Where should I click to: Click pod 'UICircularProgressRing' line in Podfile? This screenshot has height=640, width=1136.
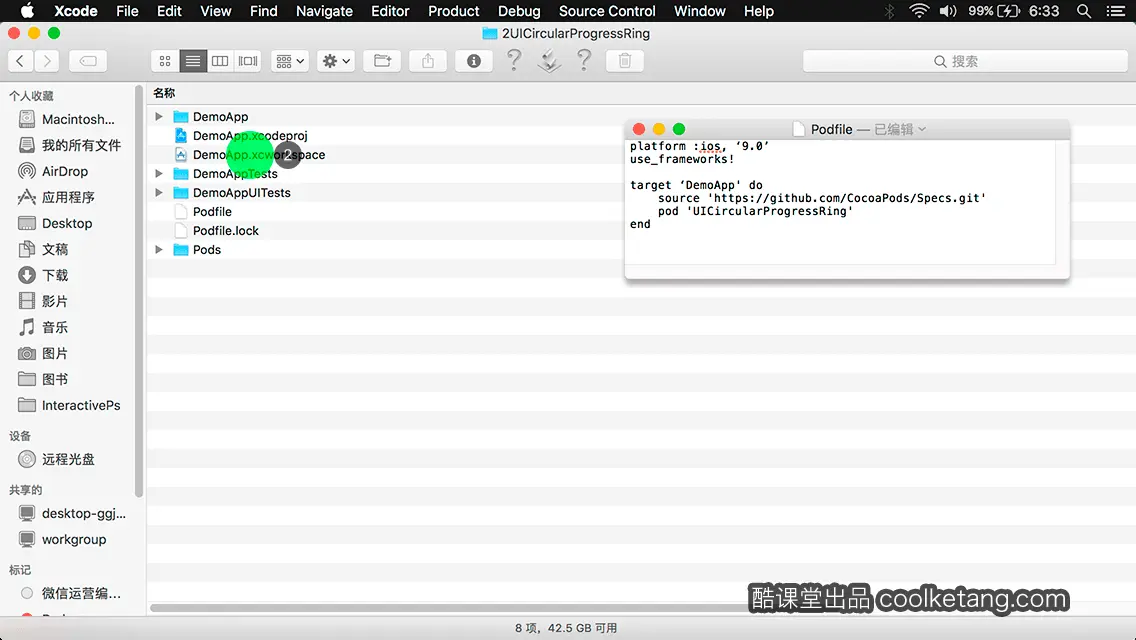pyautogui.click(x=755, y=211)
